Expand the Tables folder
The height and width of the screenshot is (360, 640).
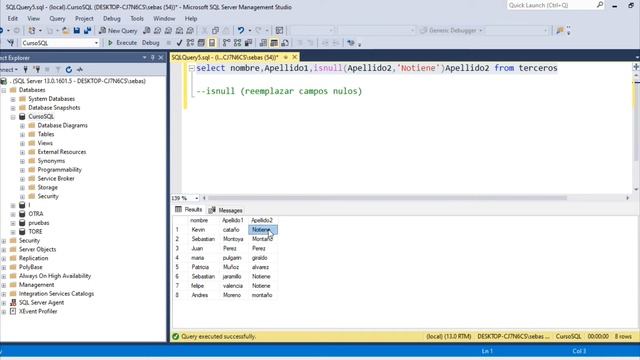coord(22,135)
